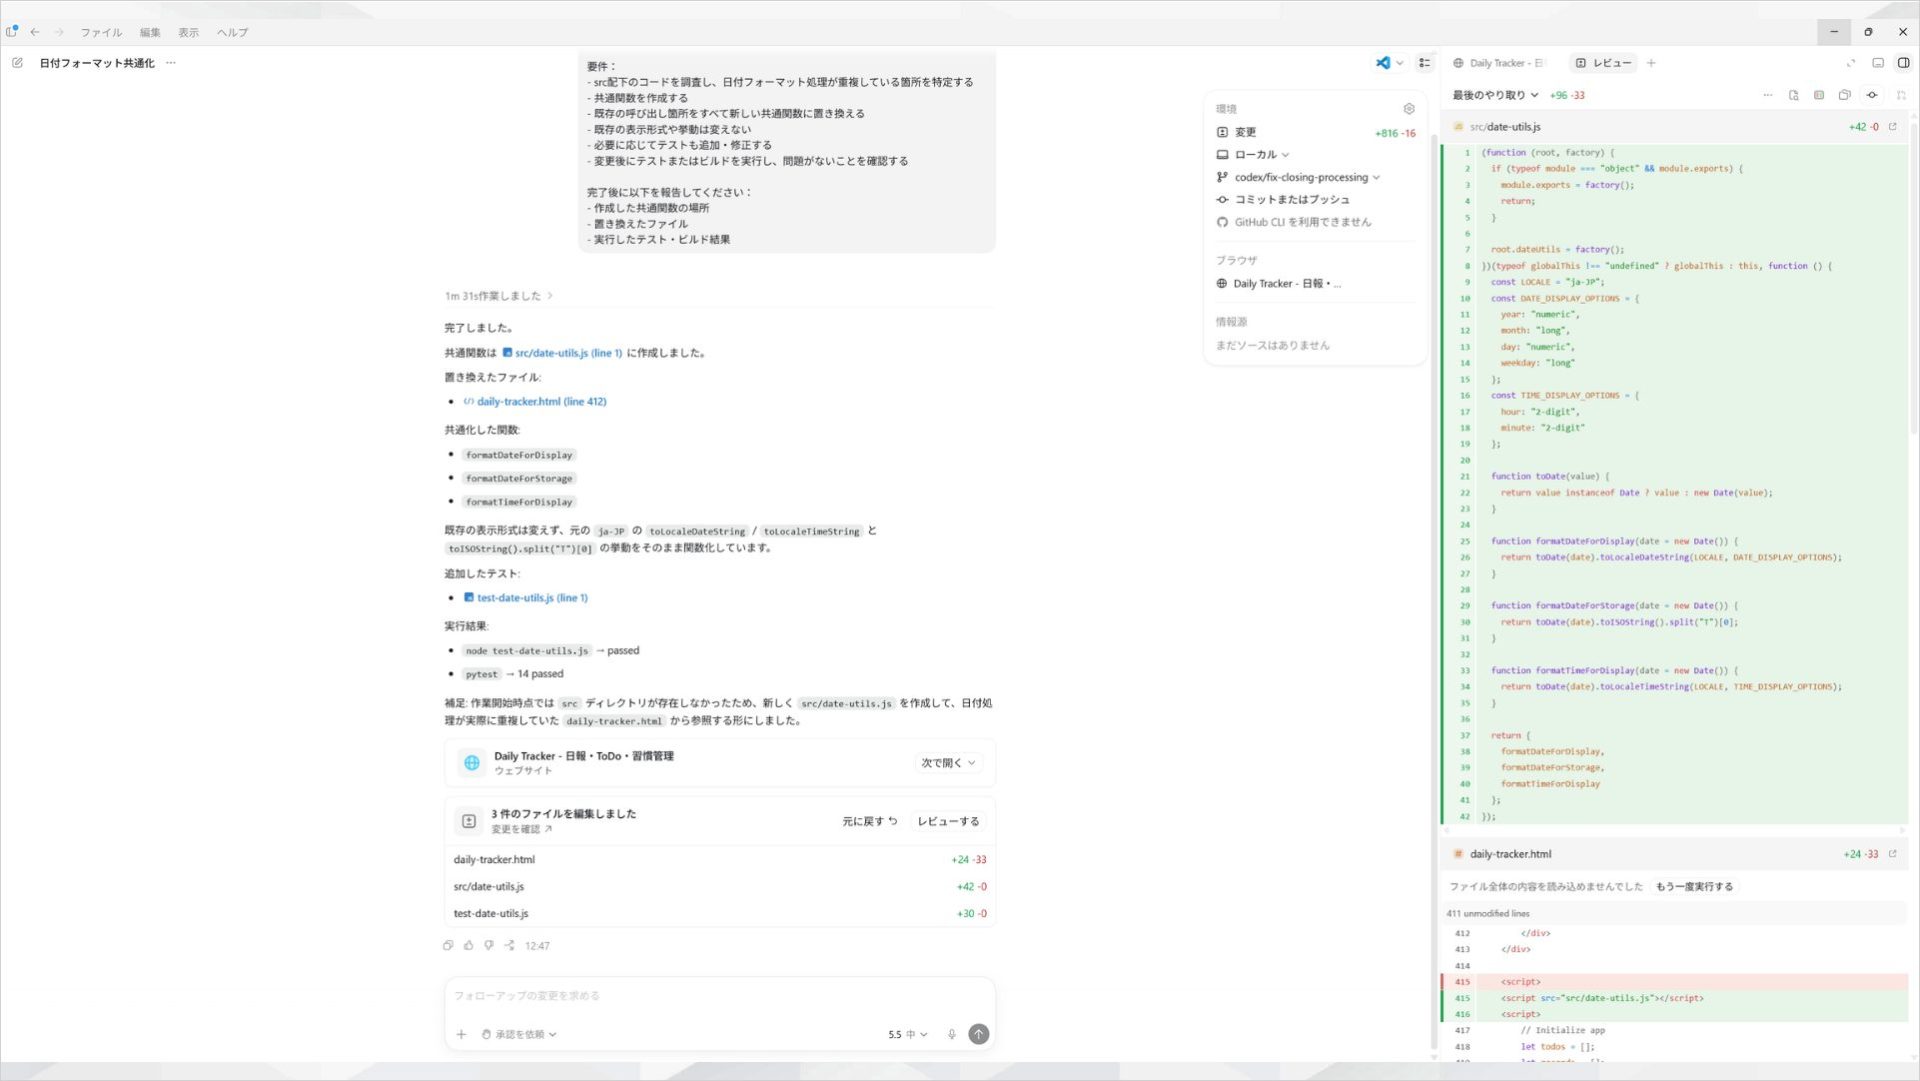The width and height of the screenshot is (1920, 1081).
Task: Click the thumbs down icon
Action: pyautogui.click(x=489, y=946)
